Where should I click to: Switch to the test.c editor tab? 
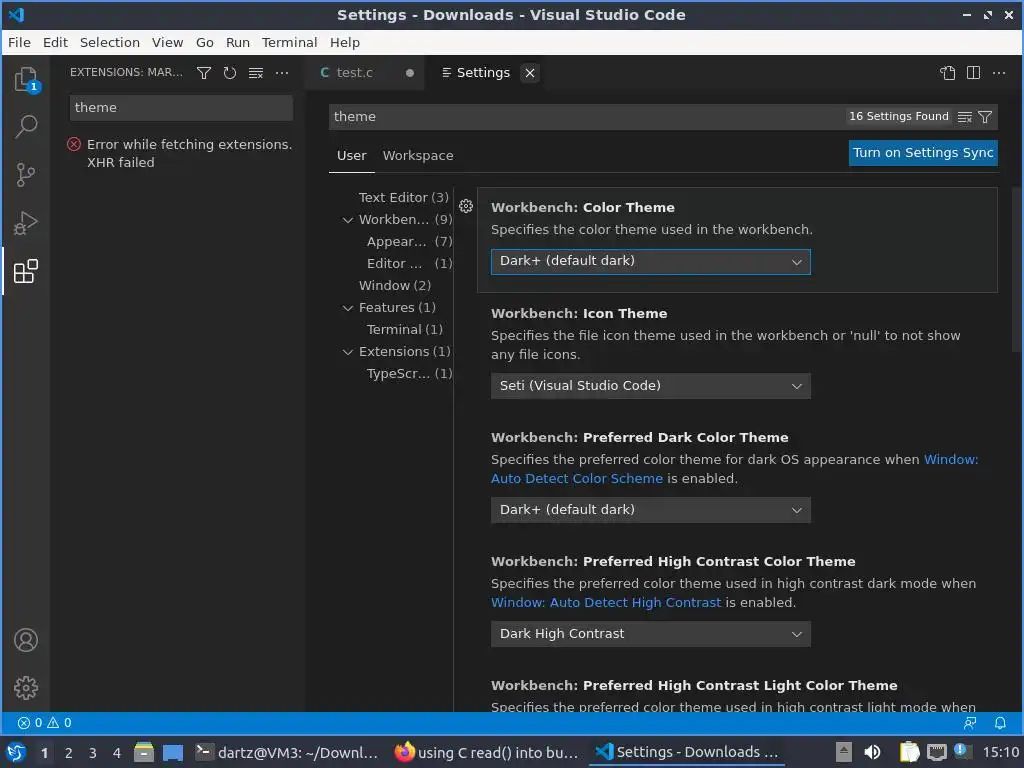pyautogui.click(x=364, y=73)
